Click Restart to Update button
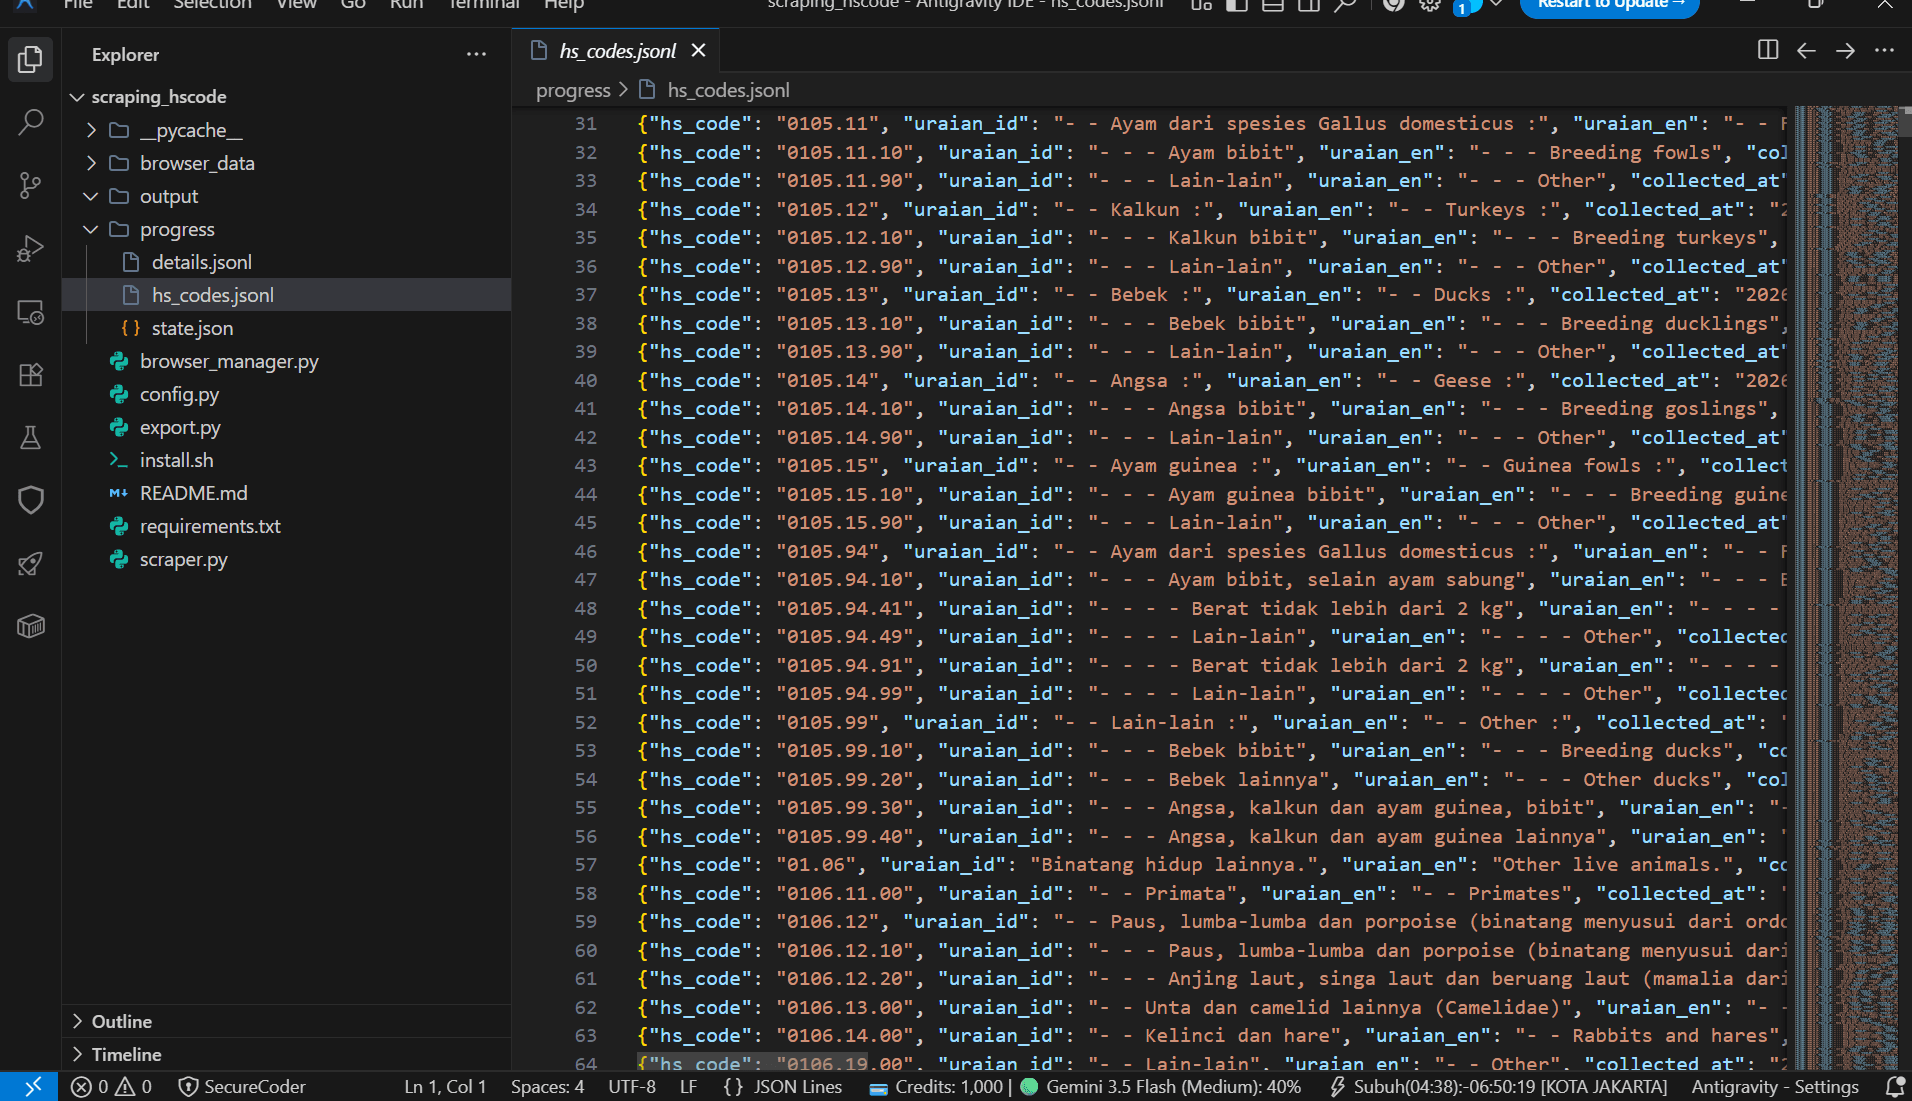Screen dimensions: 1912x1101 [1610, 6]
